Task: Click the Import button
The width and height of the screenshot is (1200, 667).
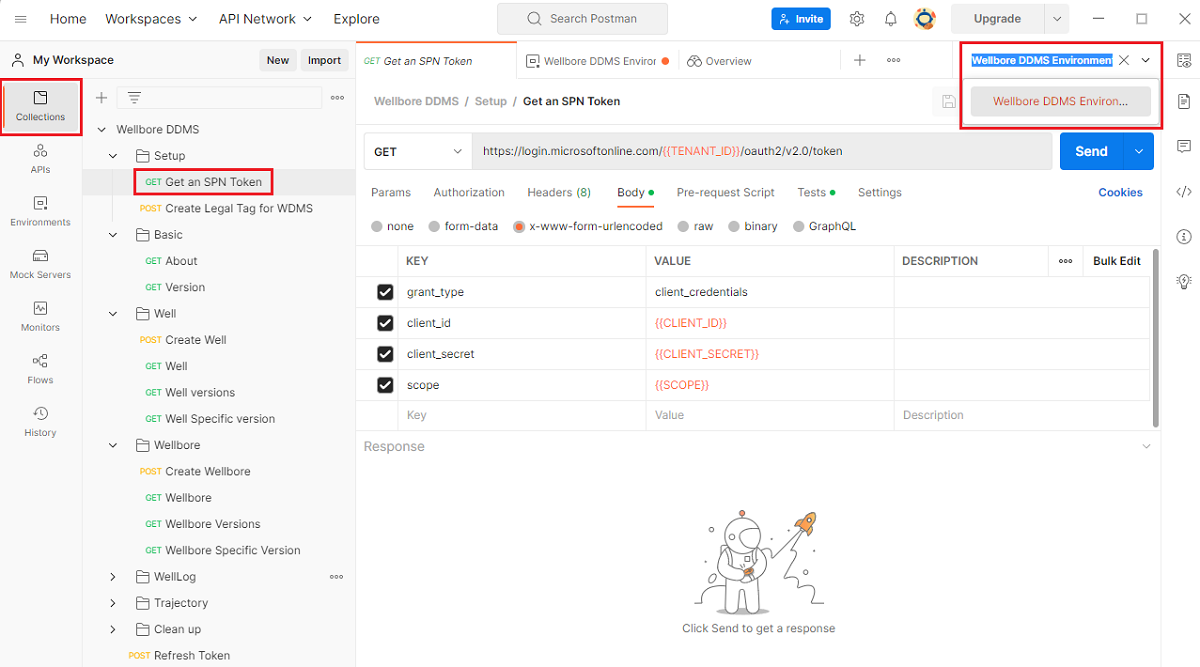Action: (x=324, y=60)
